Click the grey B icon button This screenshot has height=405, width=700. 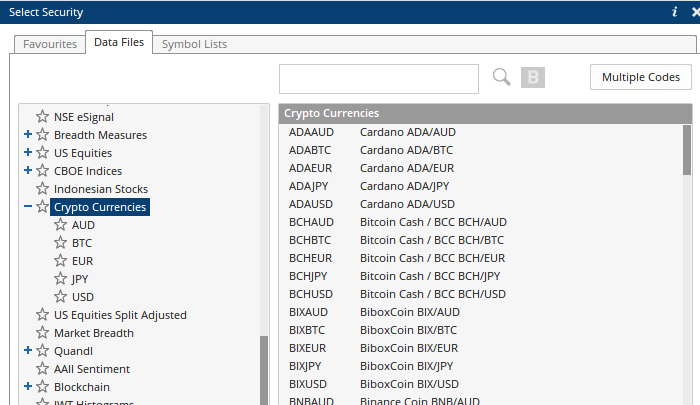coord(533,77)
